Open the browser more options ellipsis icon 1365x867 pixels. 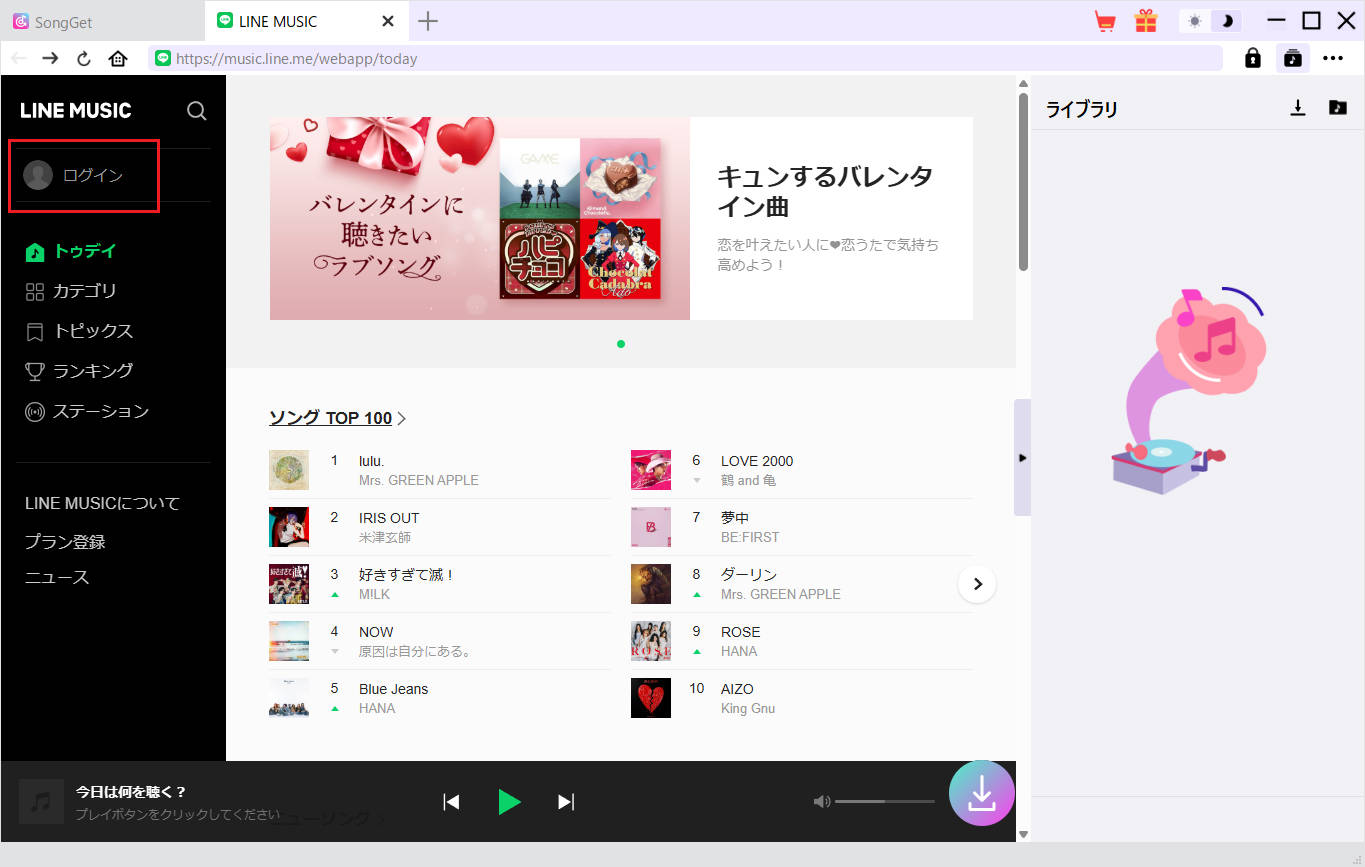[x=1334, y=58]
